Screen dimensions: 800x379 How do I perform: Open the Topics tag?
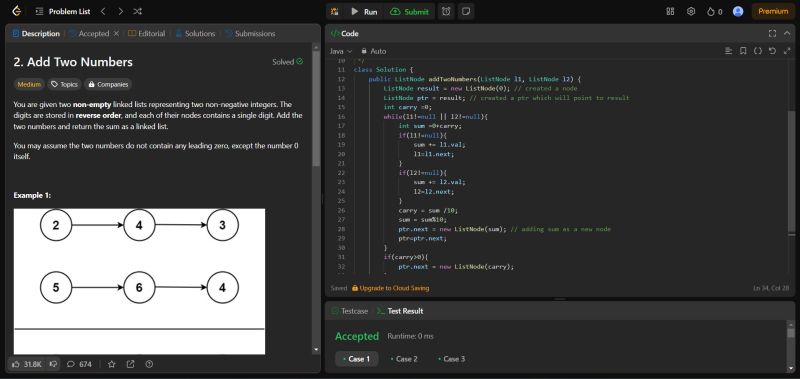click(64, 84)
